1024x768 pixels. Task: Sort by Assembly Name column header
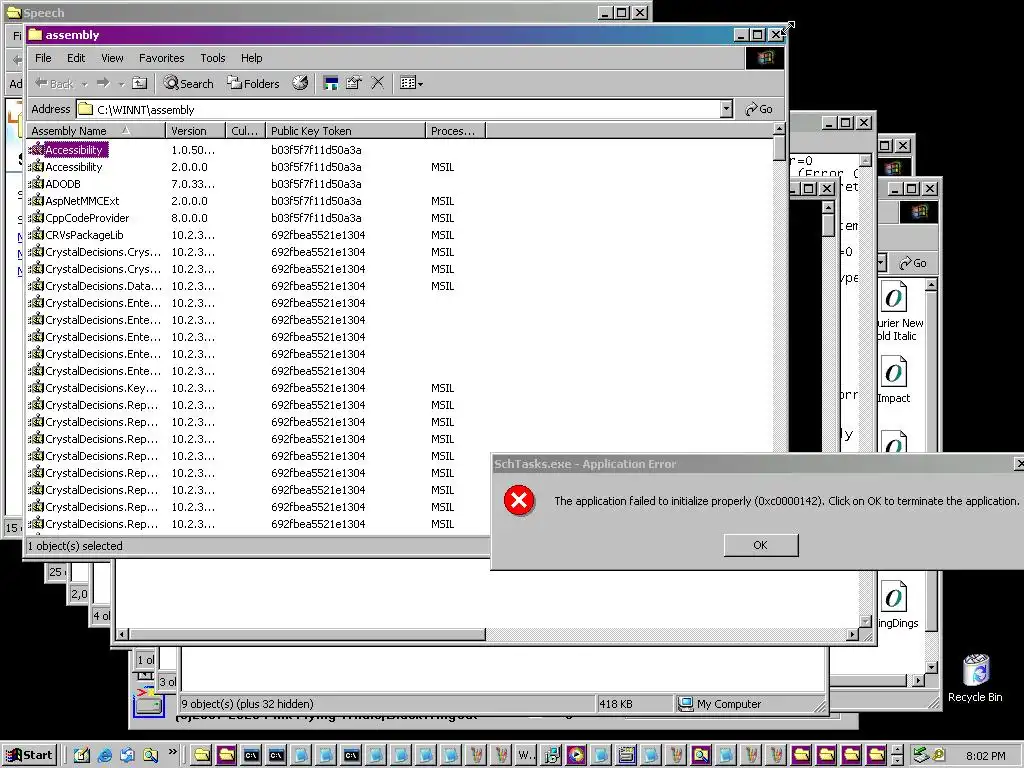point(96,131)
